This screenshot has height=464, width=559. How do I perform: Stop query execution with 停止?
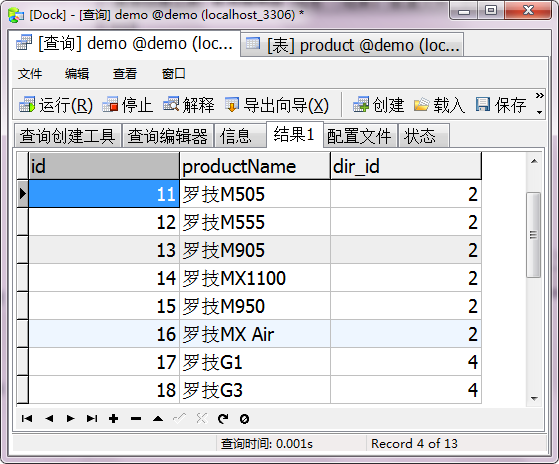127,105
